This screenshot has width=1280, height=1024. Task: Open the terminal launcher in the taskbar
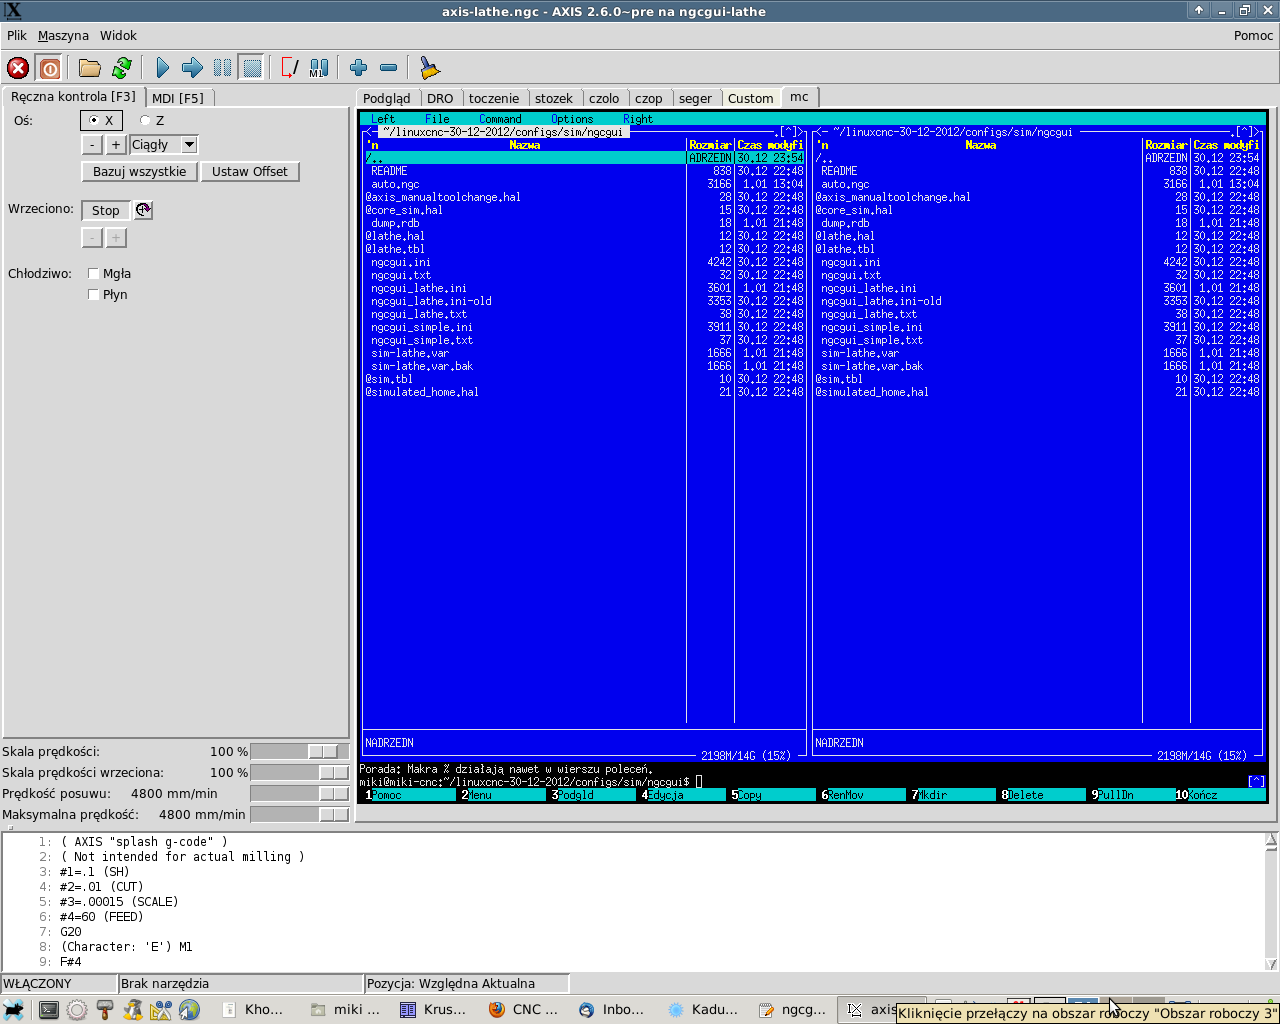[x=48, y=1010]
